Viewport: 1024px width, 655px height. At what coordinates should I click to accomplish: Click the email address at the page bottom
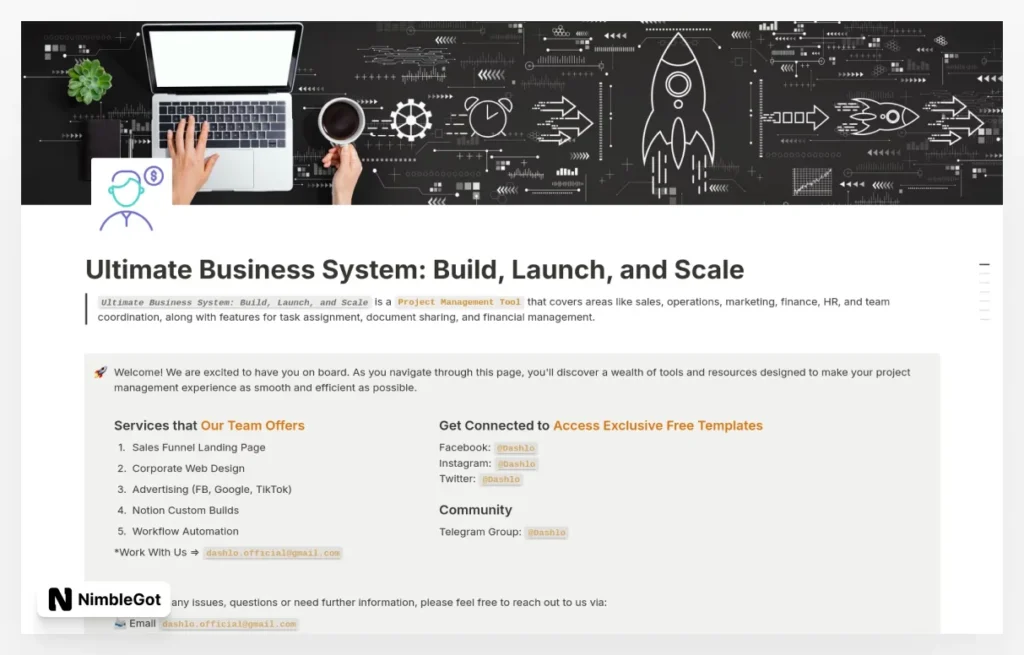click(230, 623)
